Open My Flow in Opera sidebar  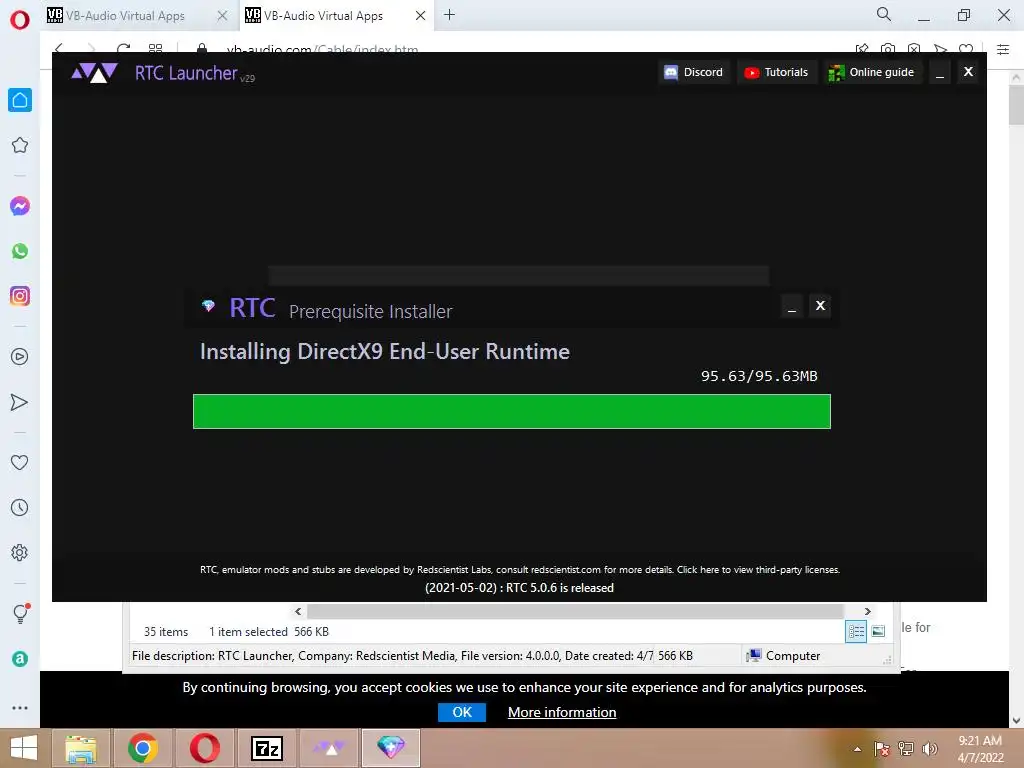20,402
